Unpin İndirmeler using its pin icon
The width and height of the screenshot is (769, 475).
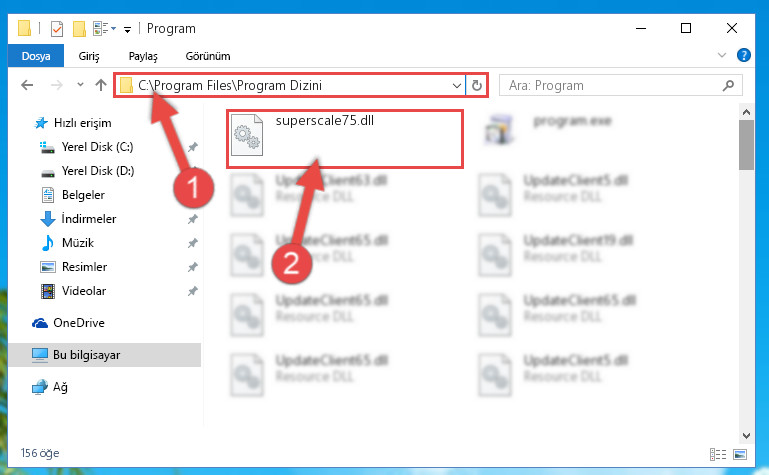point(192,219)
